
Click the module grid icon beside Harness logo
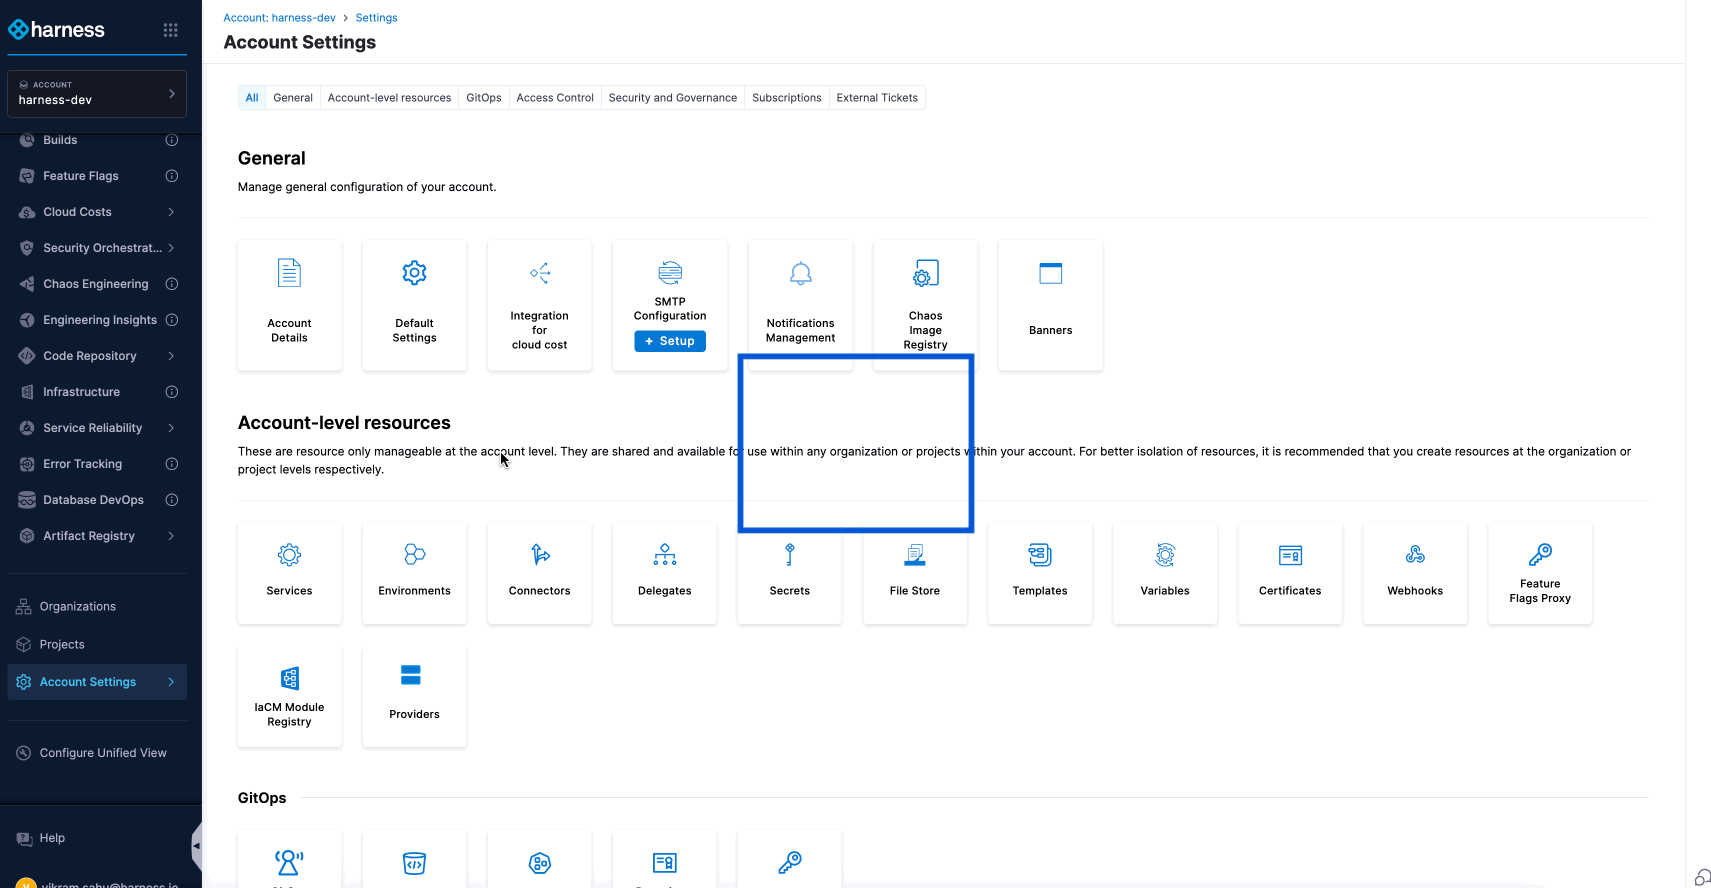[x=171, y=30]
